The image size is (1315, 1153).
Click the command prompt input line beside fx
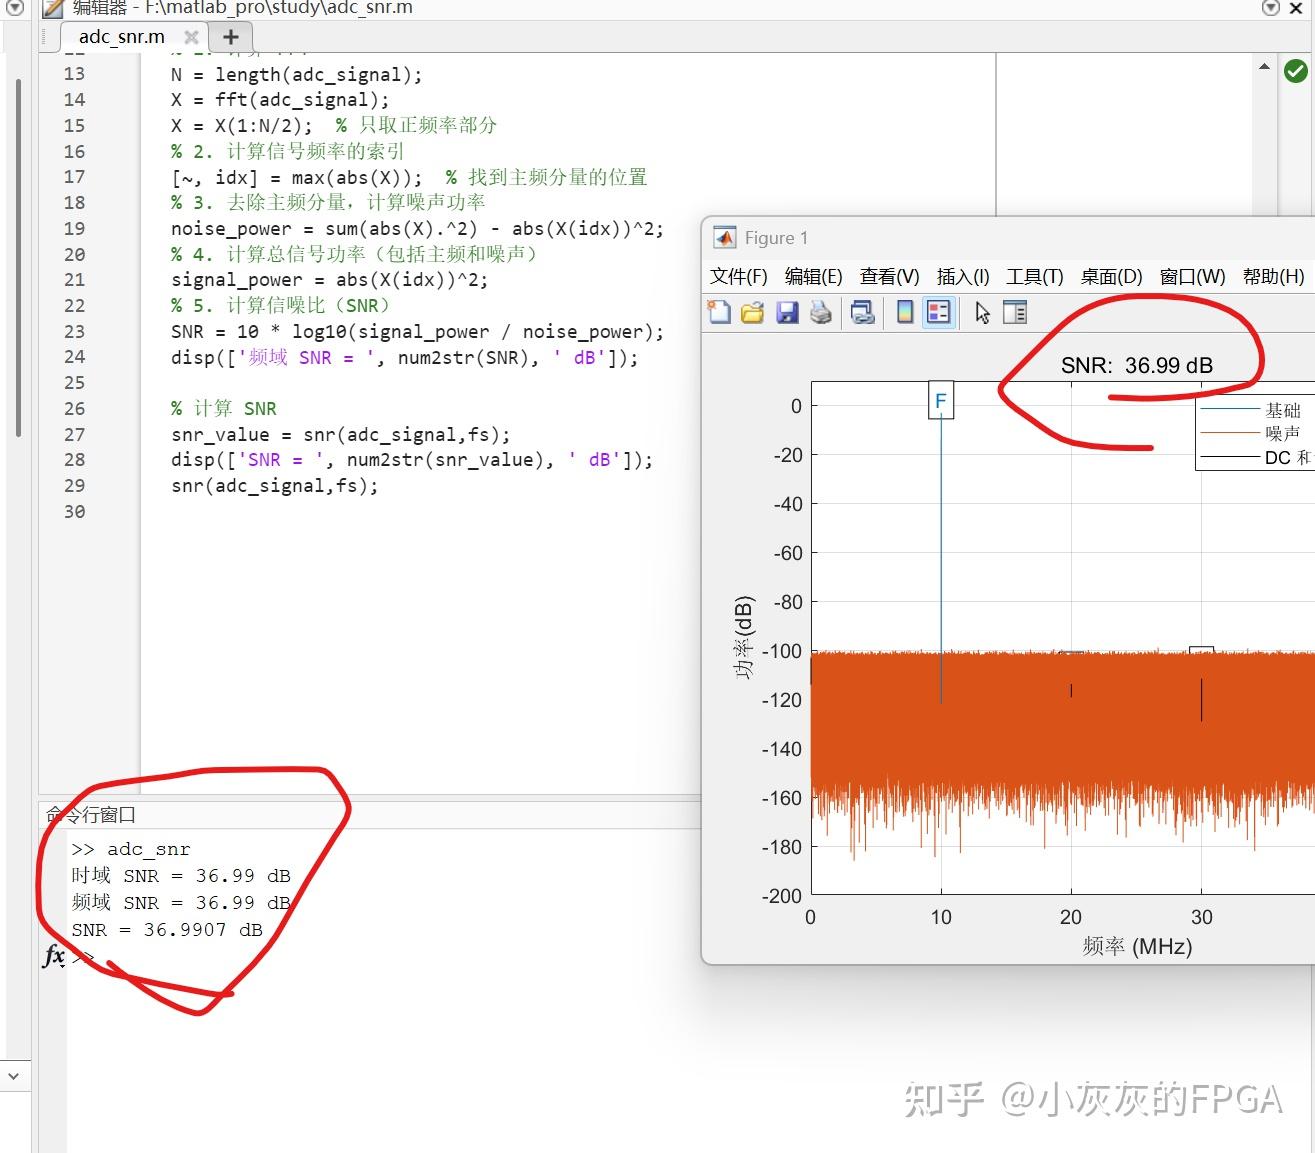[x=380, y=957]
